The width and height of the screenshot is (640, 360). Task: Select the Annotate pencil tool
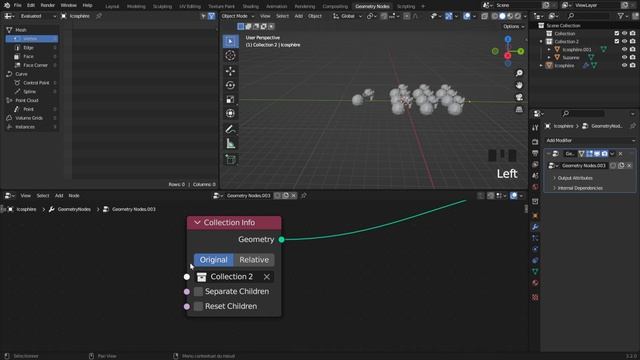coord(230,129)
